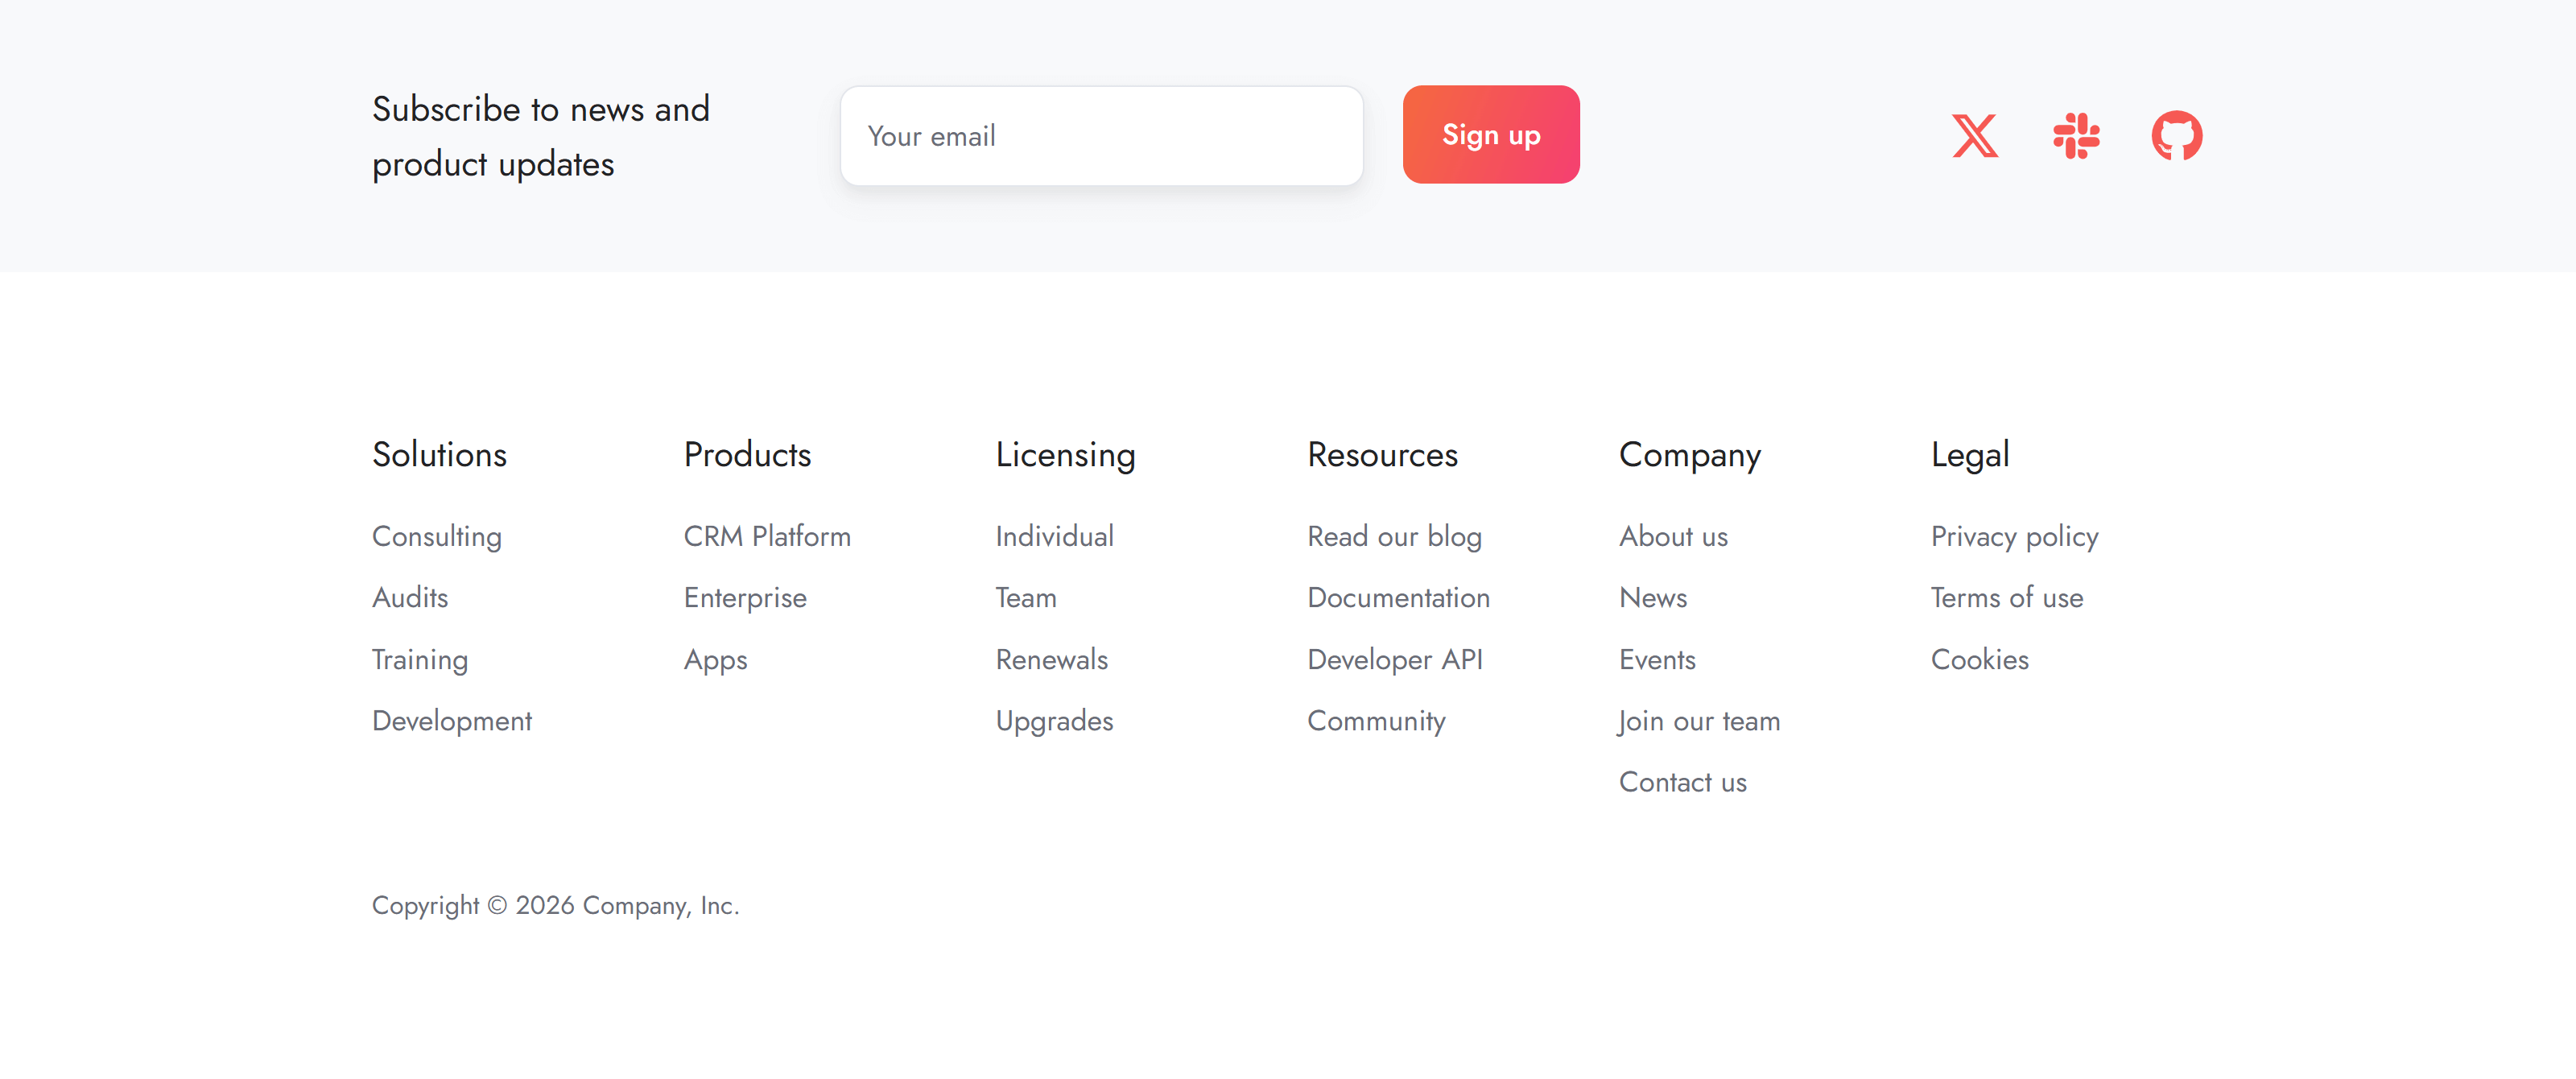
Task: Focus the Your email input field
Action: 1101,136
